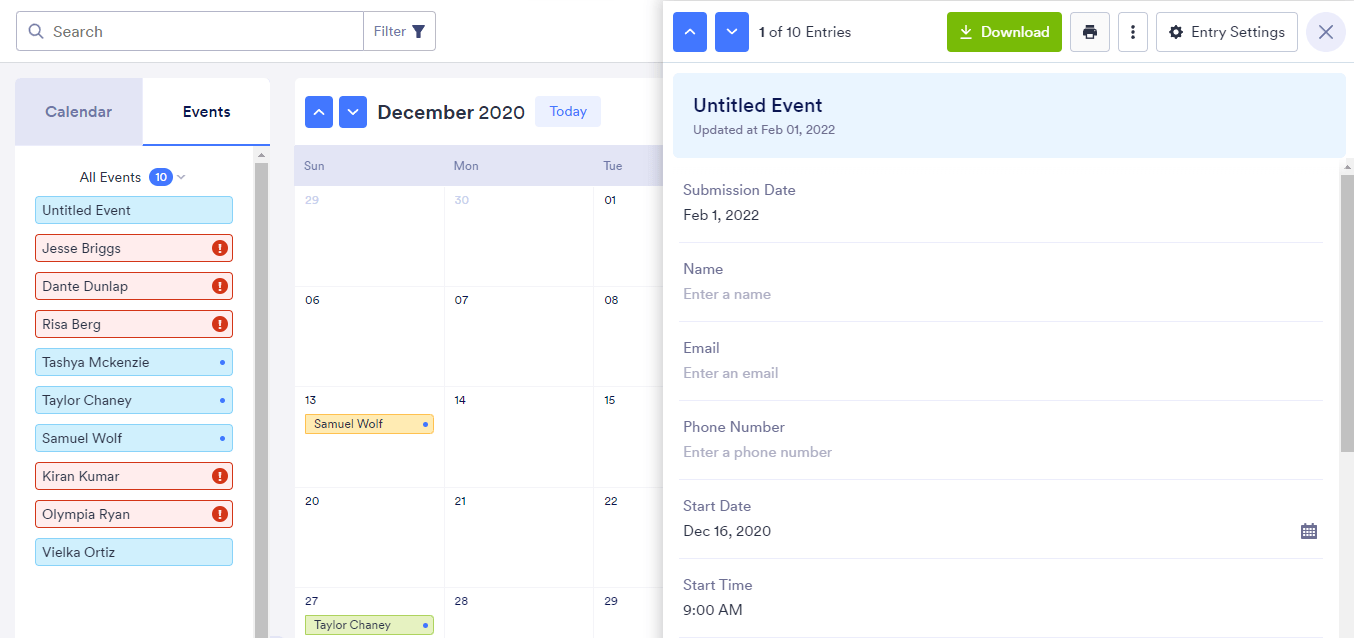This screenshot has height=638, width=1354.
Task: Open the three-dot more options menu
Action: tap(1132, 32)
